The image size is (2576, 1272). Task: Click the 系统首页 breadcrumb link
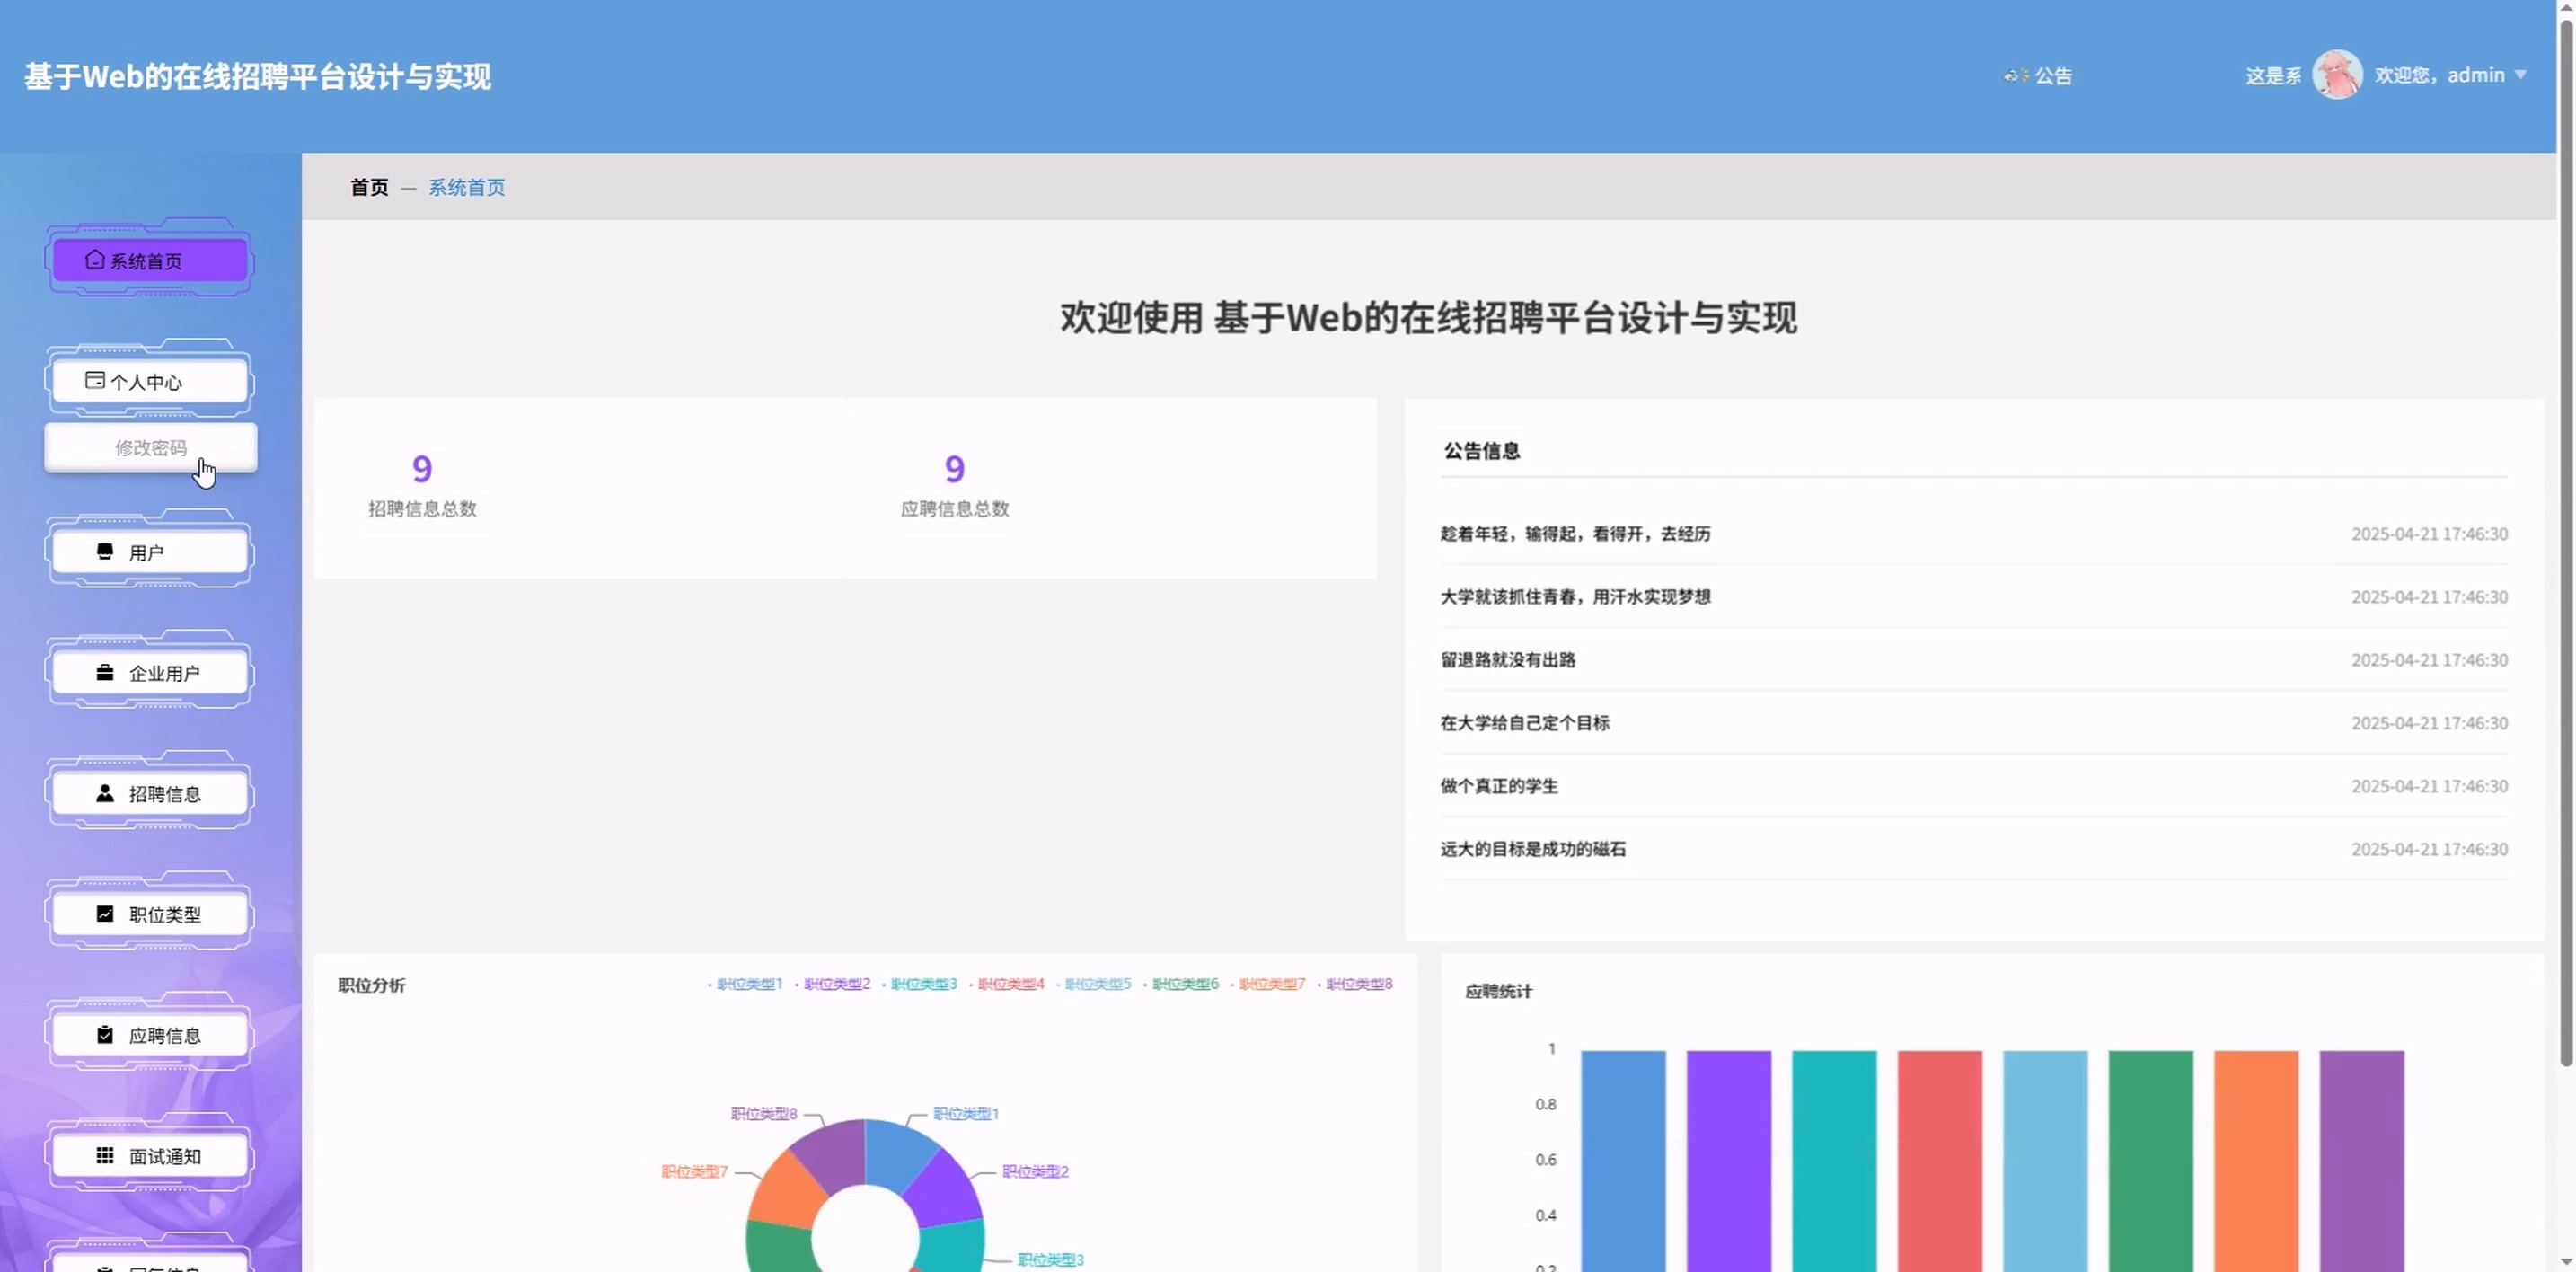click(x=466, y=187)
